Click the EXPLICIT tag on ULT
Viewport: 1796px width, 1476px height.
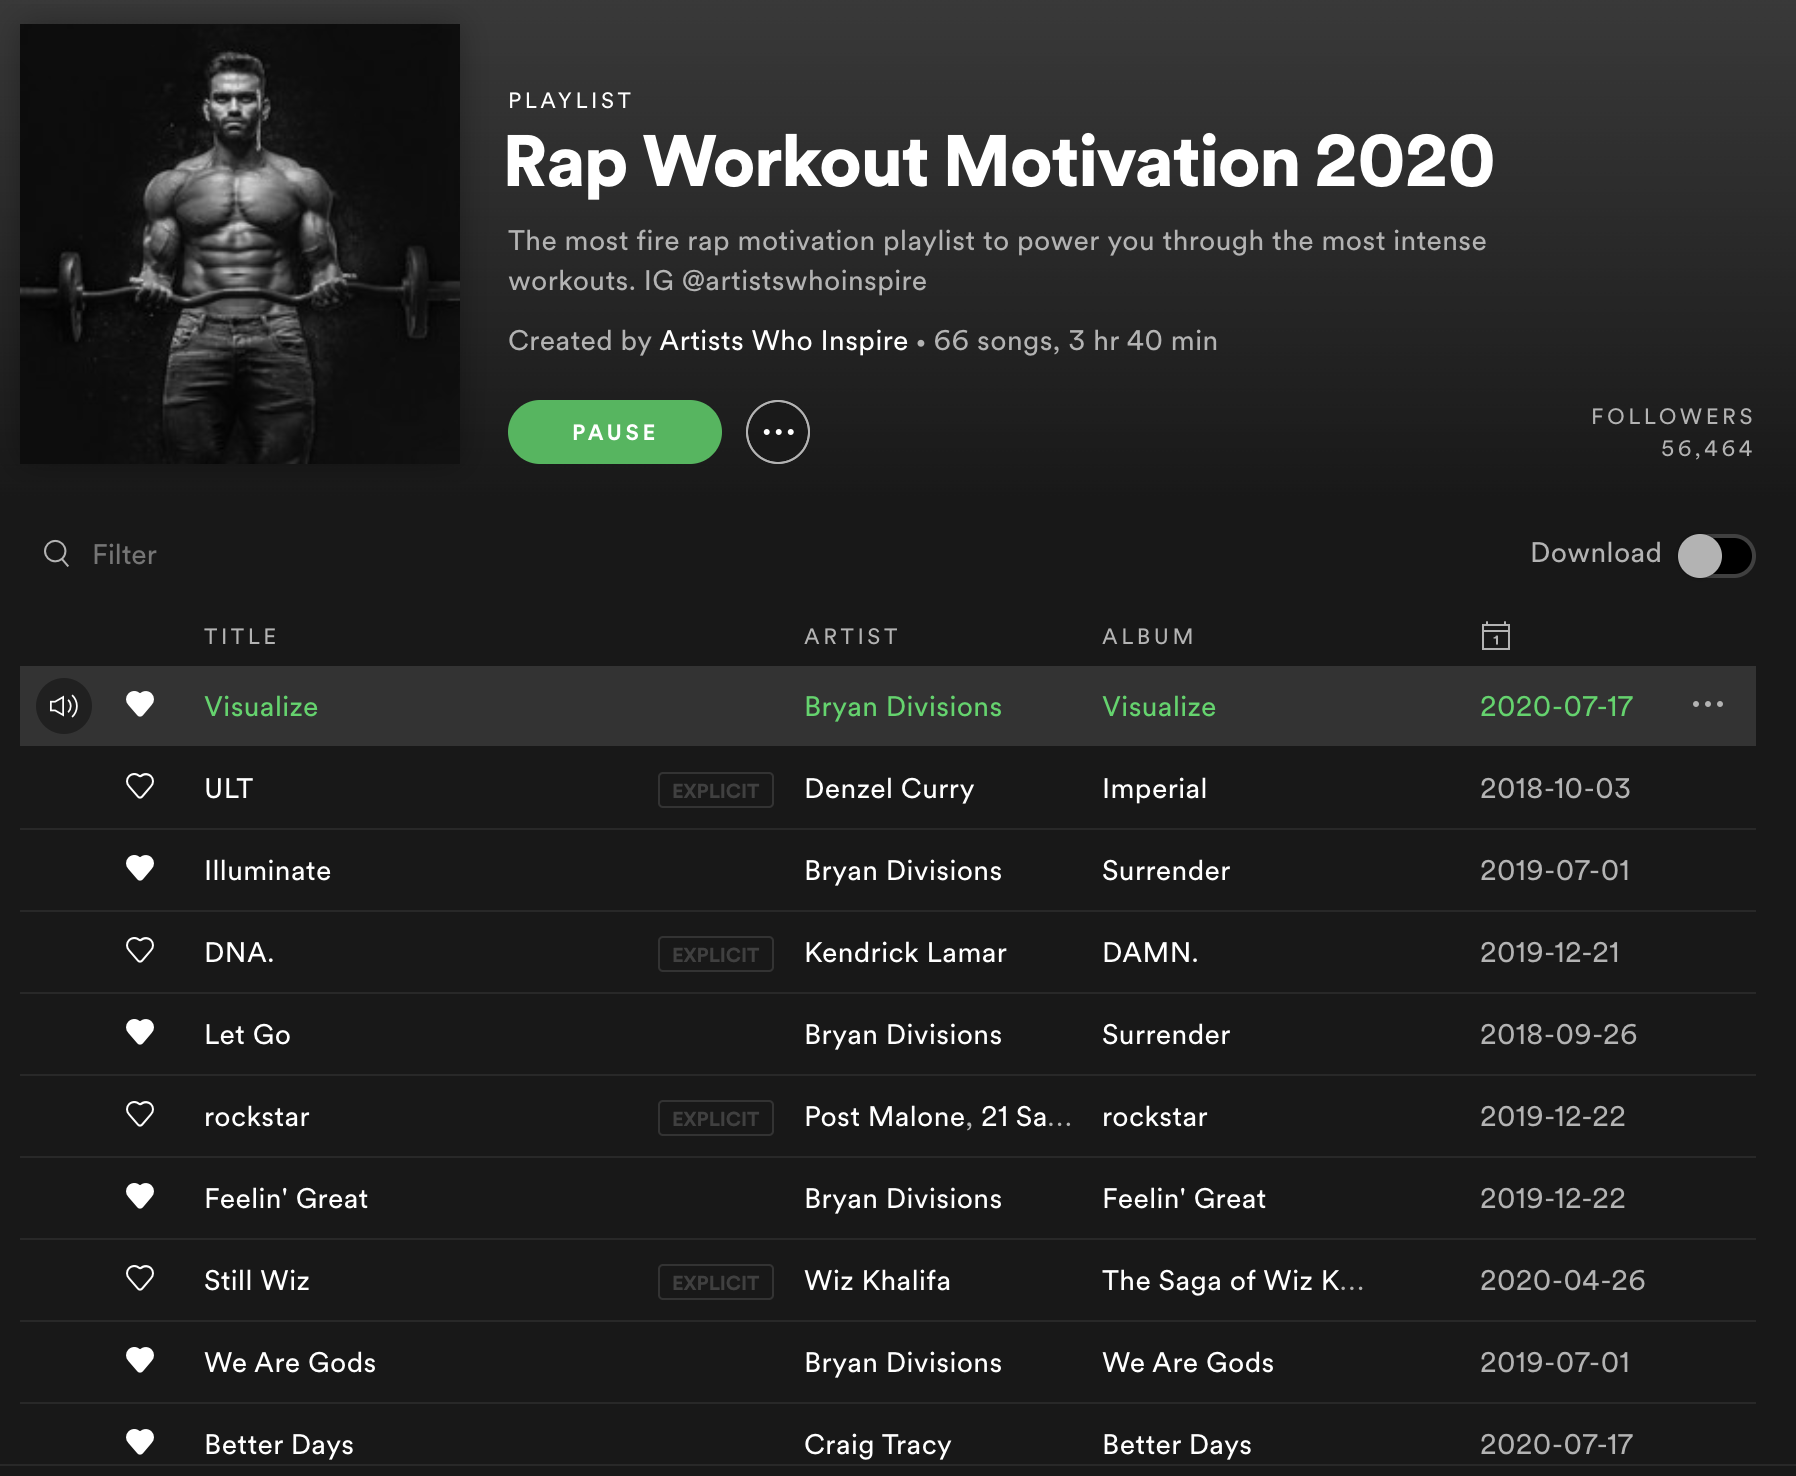pyautogui.click(x=716, y=790)
